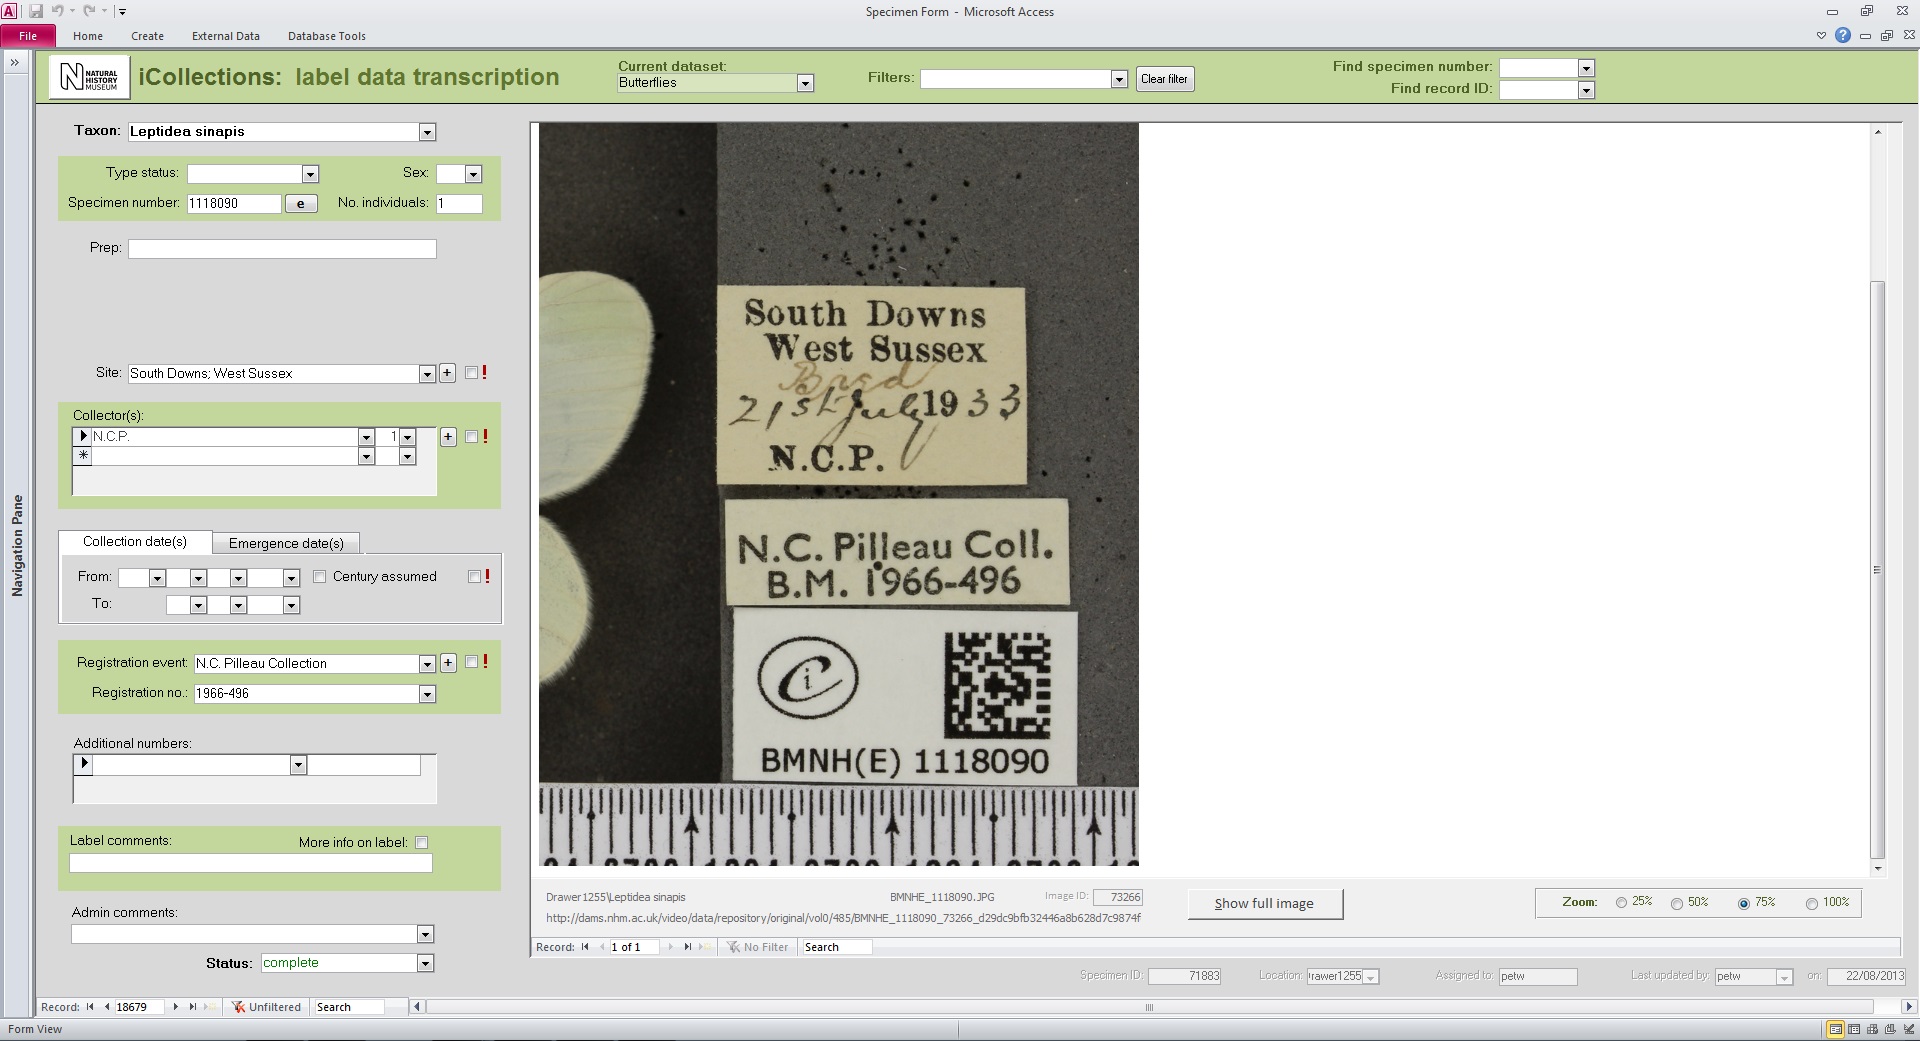
Task: Open the Site dropdown arrow
Action: [427, 374]
